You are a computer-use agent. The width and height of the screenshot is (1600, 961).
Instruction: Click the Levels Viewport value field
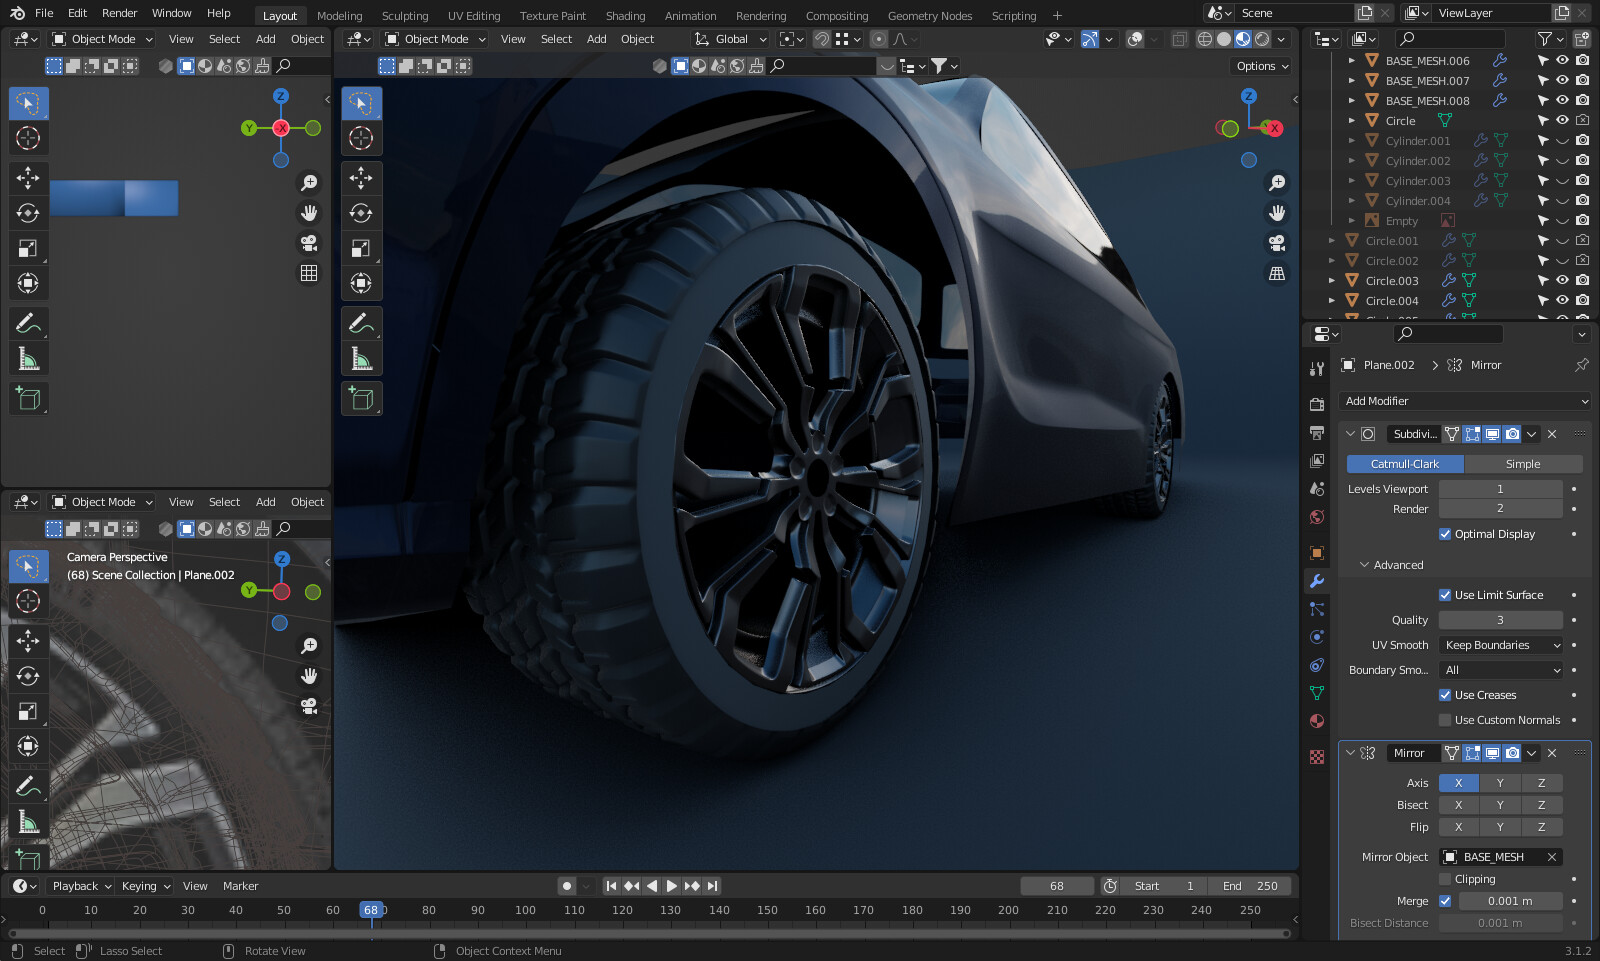[x=1500, y=489]
